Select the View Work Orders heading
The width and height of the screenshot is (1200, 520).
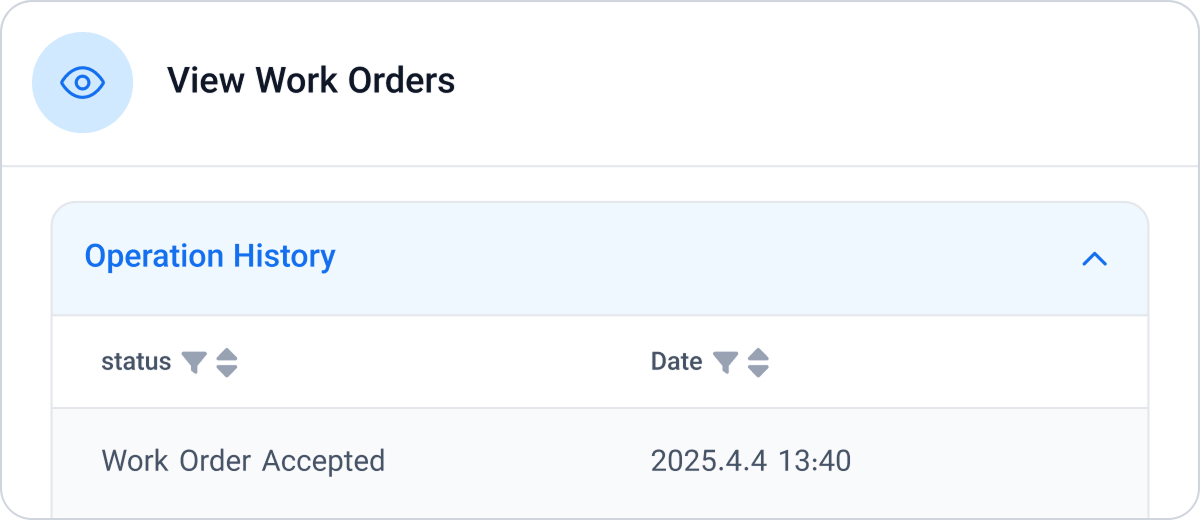point(311,81)
